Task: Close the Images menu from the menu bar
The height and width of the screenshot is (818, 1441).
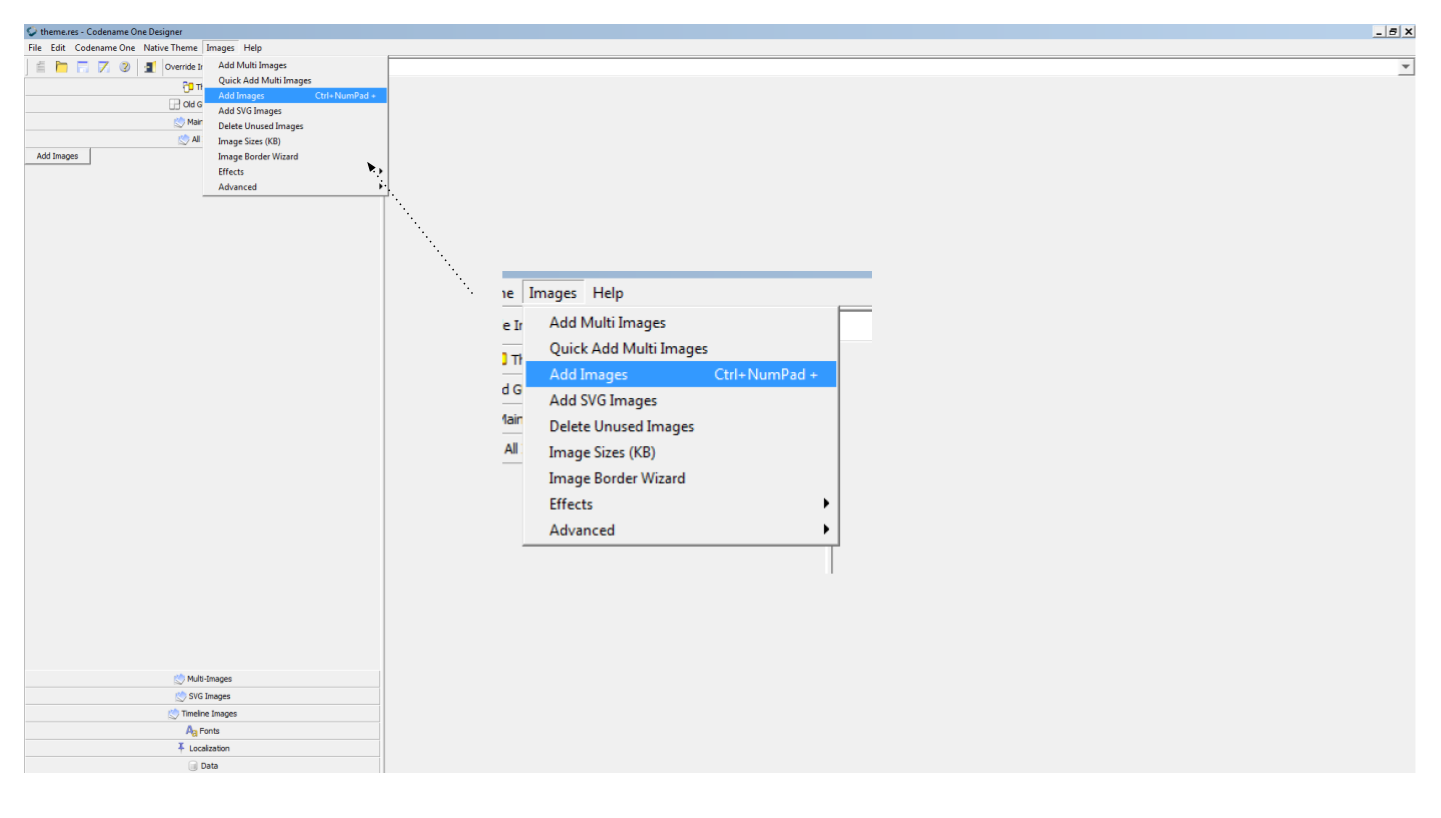Action: [220, 48]
